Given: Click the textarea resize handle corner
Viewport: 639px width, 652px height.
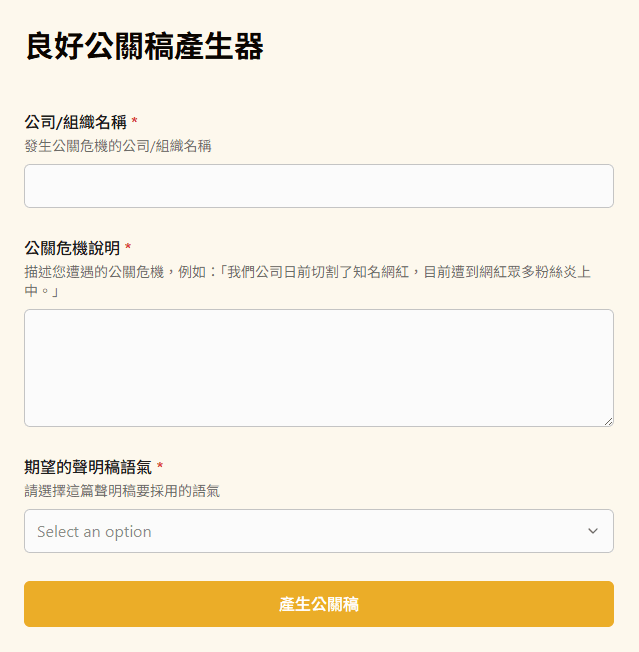Looking at the screenshot, I should (x=608, y=421).
